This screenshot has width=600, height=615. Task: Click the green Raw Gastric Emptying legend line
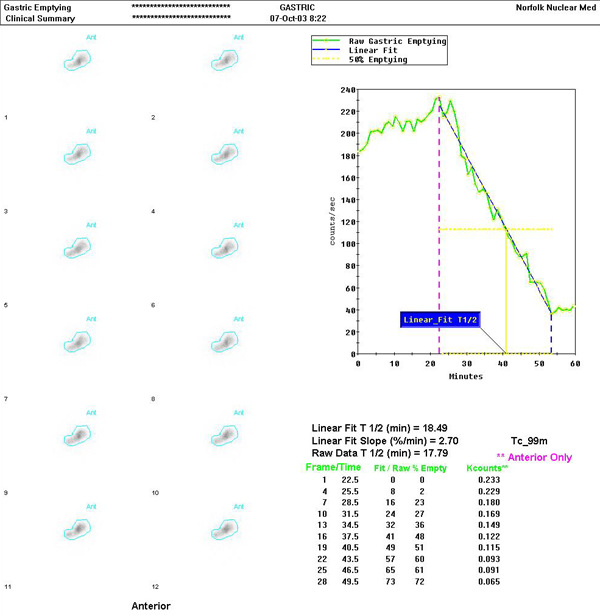coord(326,40)
